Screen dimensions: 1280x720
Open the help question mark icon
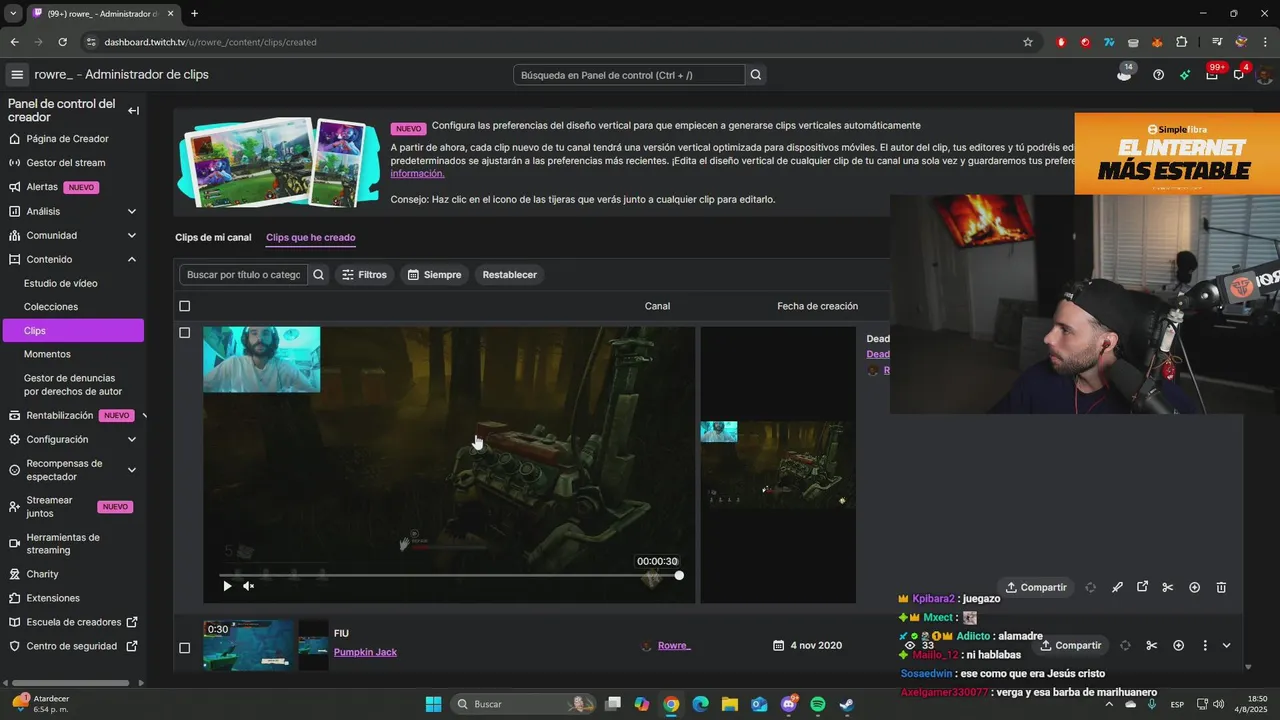tap(1158, 75)
